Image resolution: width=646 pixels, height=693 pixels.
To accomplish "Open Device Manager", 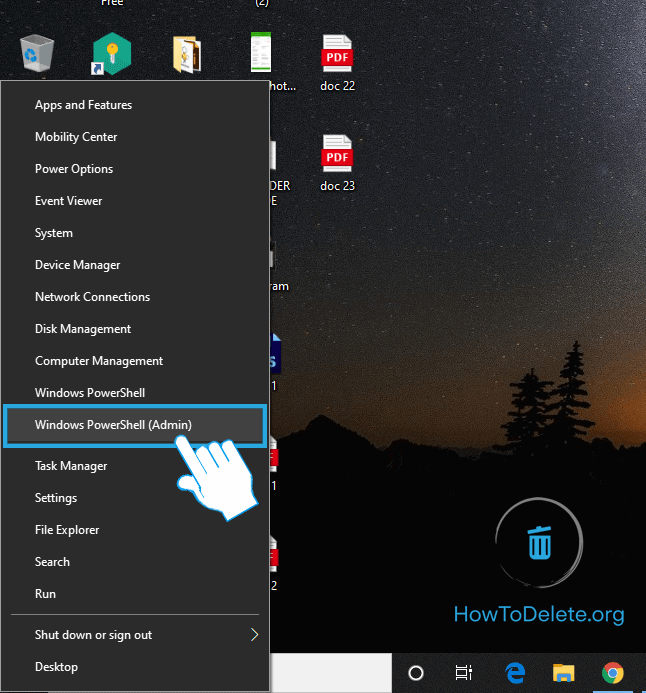I will coord(135,265).
